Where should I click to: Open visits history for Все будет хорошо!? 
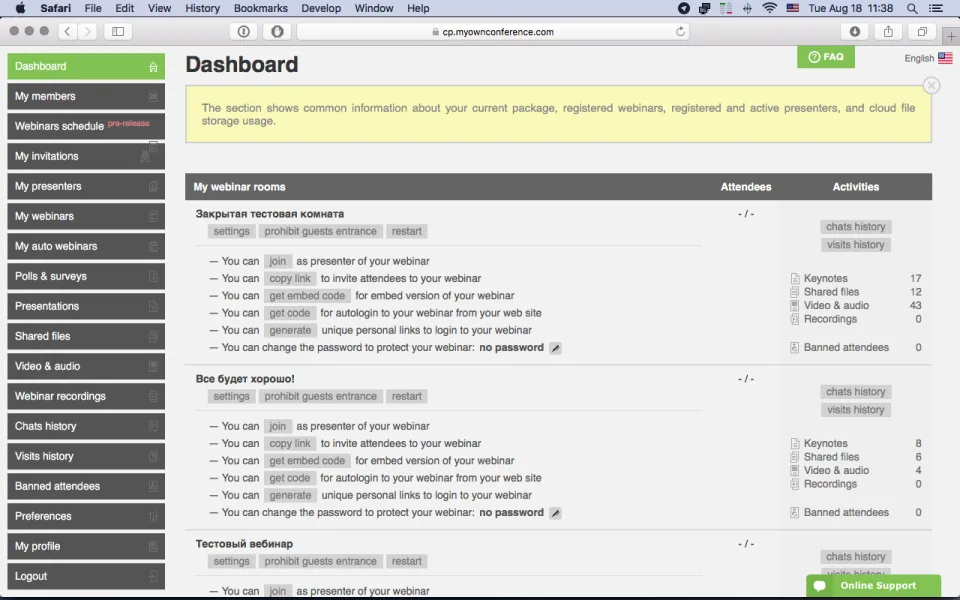click(x=855, y=410)
